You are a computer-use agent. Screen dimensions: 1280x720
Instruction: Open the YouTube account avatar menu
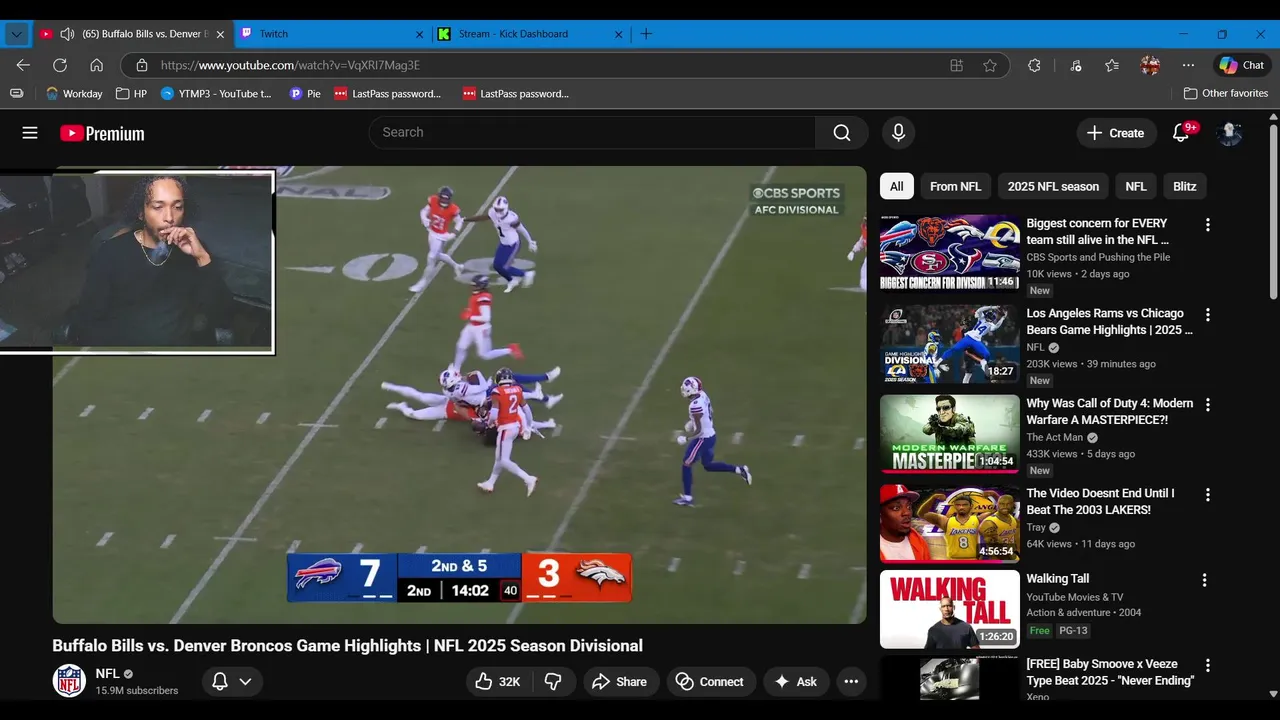click(x=1229, y=133)
